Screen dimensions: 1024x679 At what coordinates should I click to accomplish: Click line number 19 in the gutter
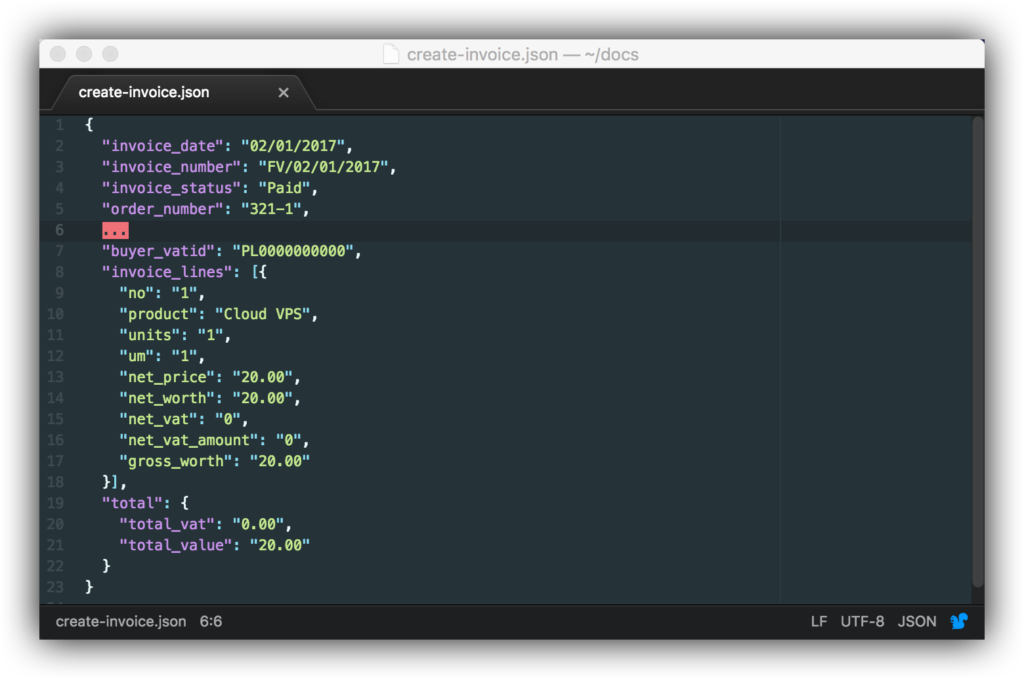56,503
